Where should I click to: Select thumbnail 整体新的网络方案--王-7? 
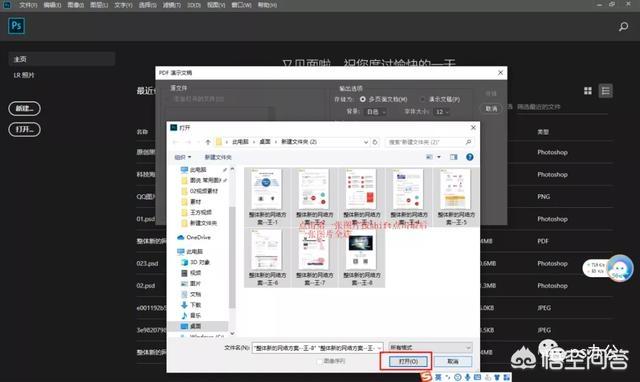point(314,258)
